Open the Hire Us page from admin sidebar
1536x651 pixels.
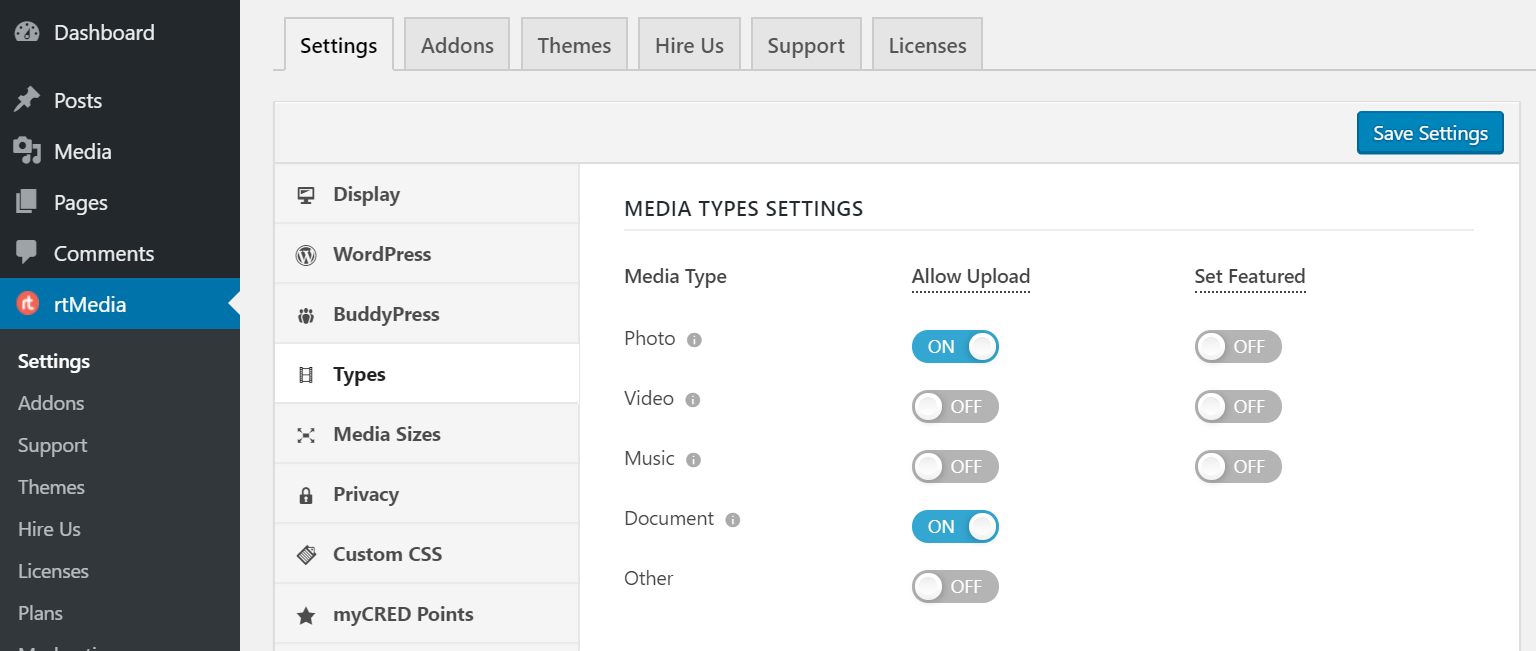tap(48, 529)
